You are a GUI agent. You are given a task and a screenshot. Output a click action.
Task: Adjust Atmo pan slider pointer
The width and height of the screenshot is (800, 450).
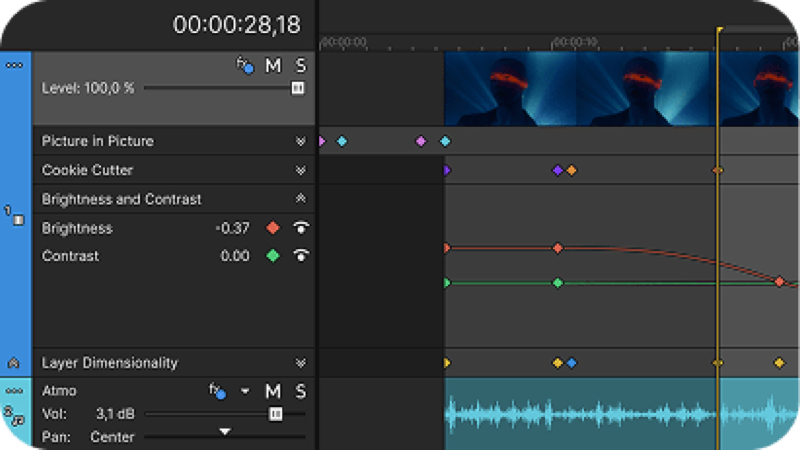point(224,432)
